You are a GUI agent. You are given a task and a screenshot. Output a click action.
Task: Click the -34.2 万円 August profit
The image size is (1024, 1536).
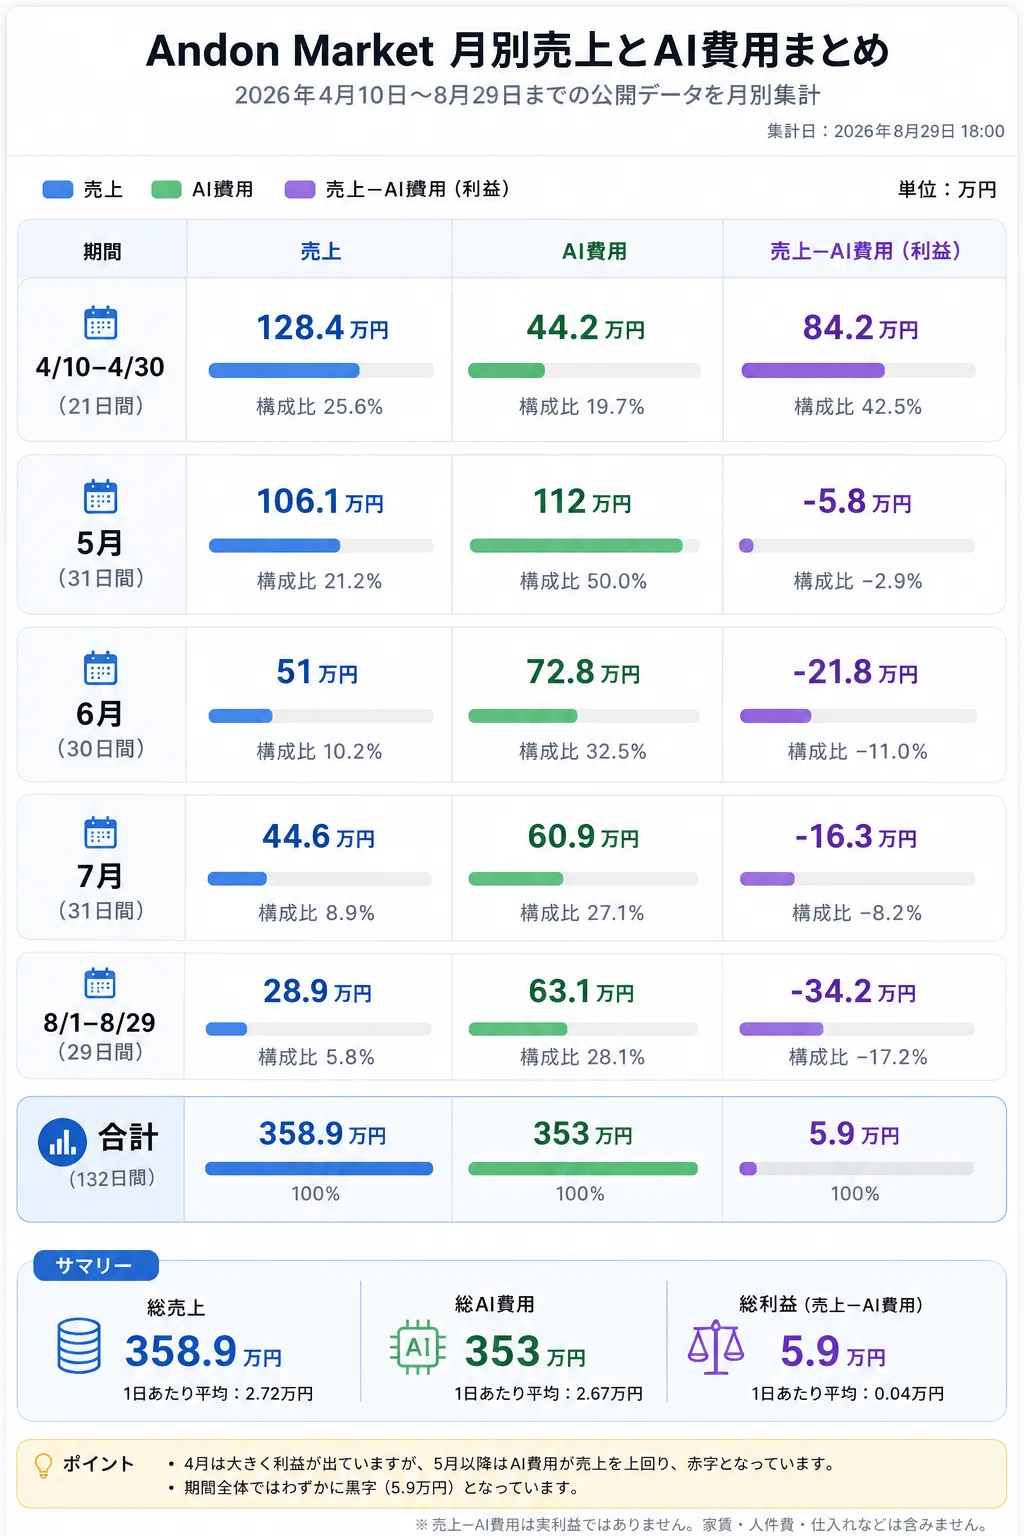(853, 991)
